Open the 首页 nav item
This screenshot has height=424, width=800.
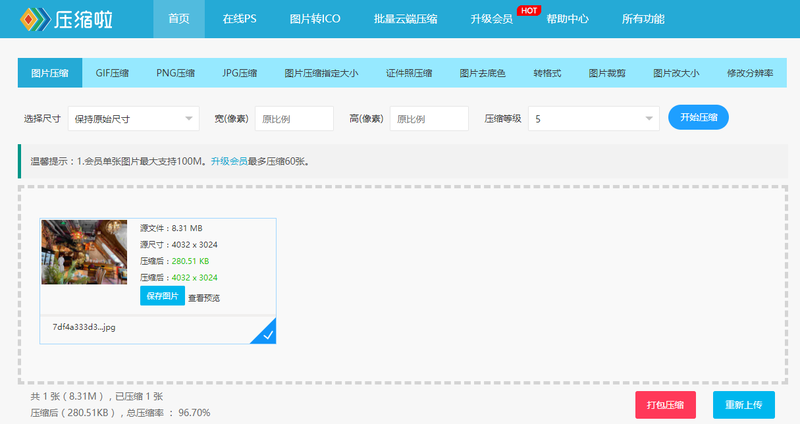pos(179,19)
